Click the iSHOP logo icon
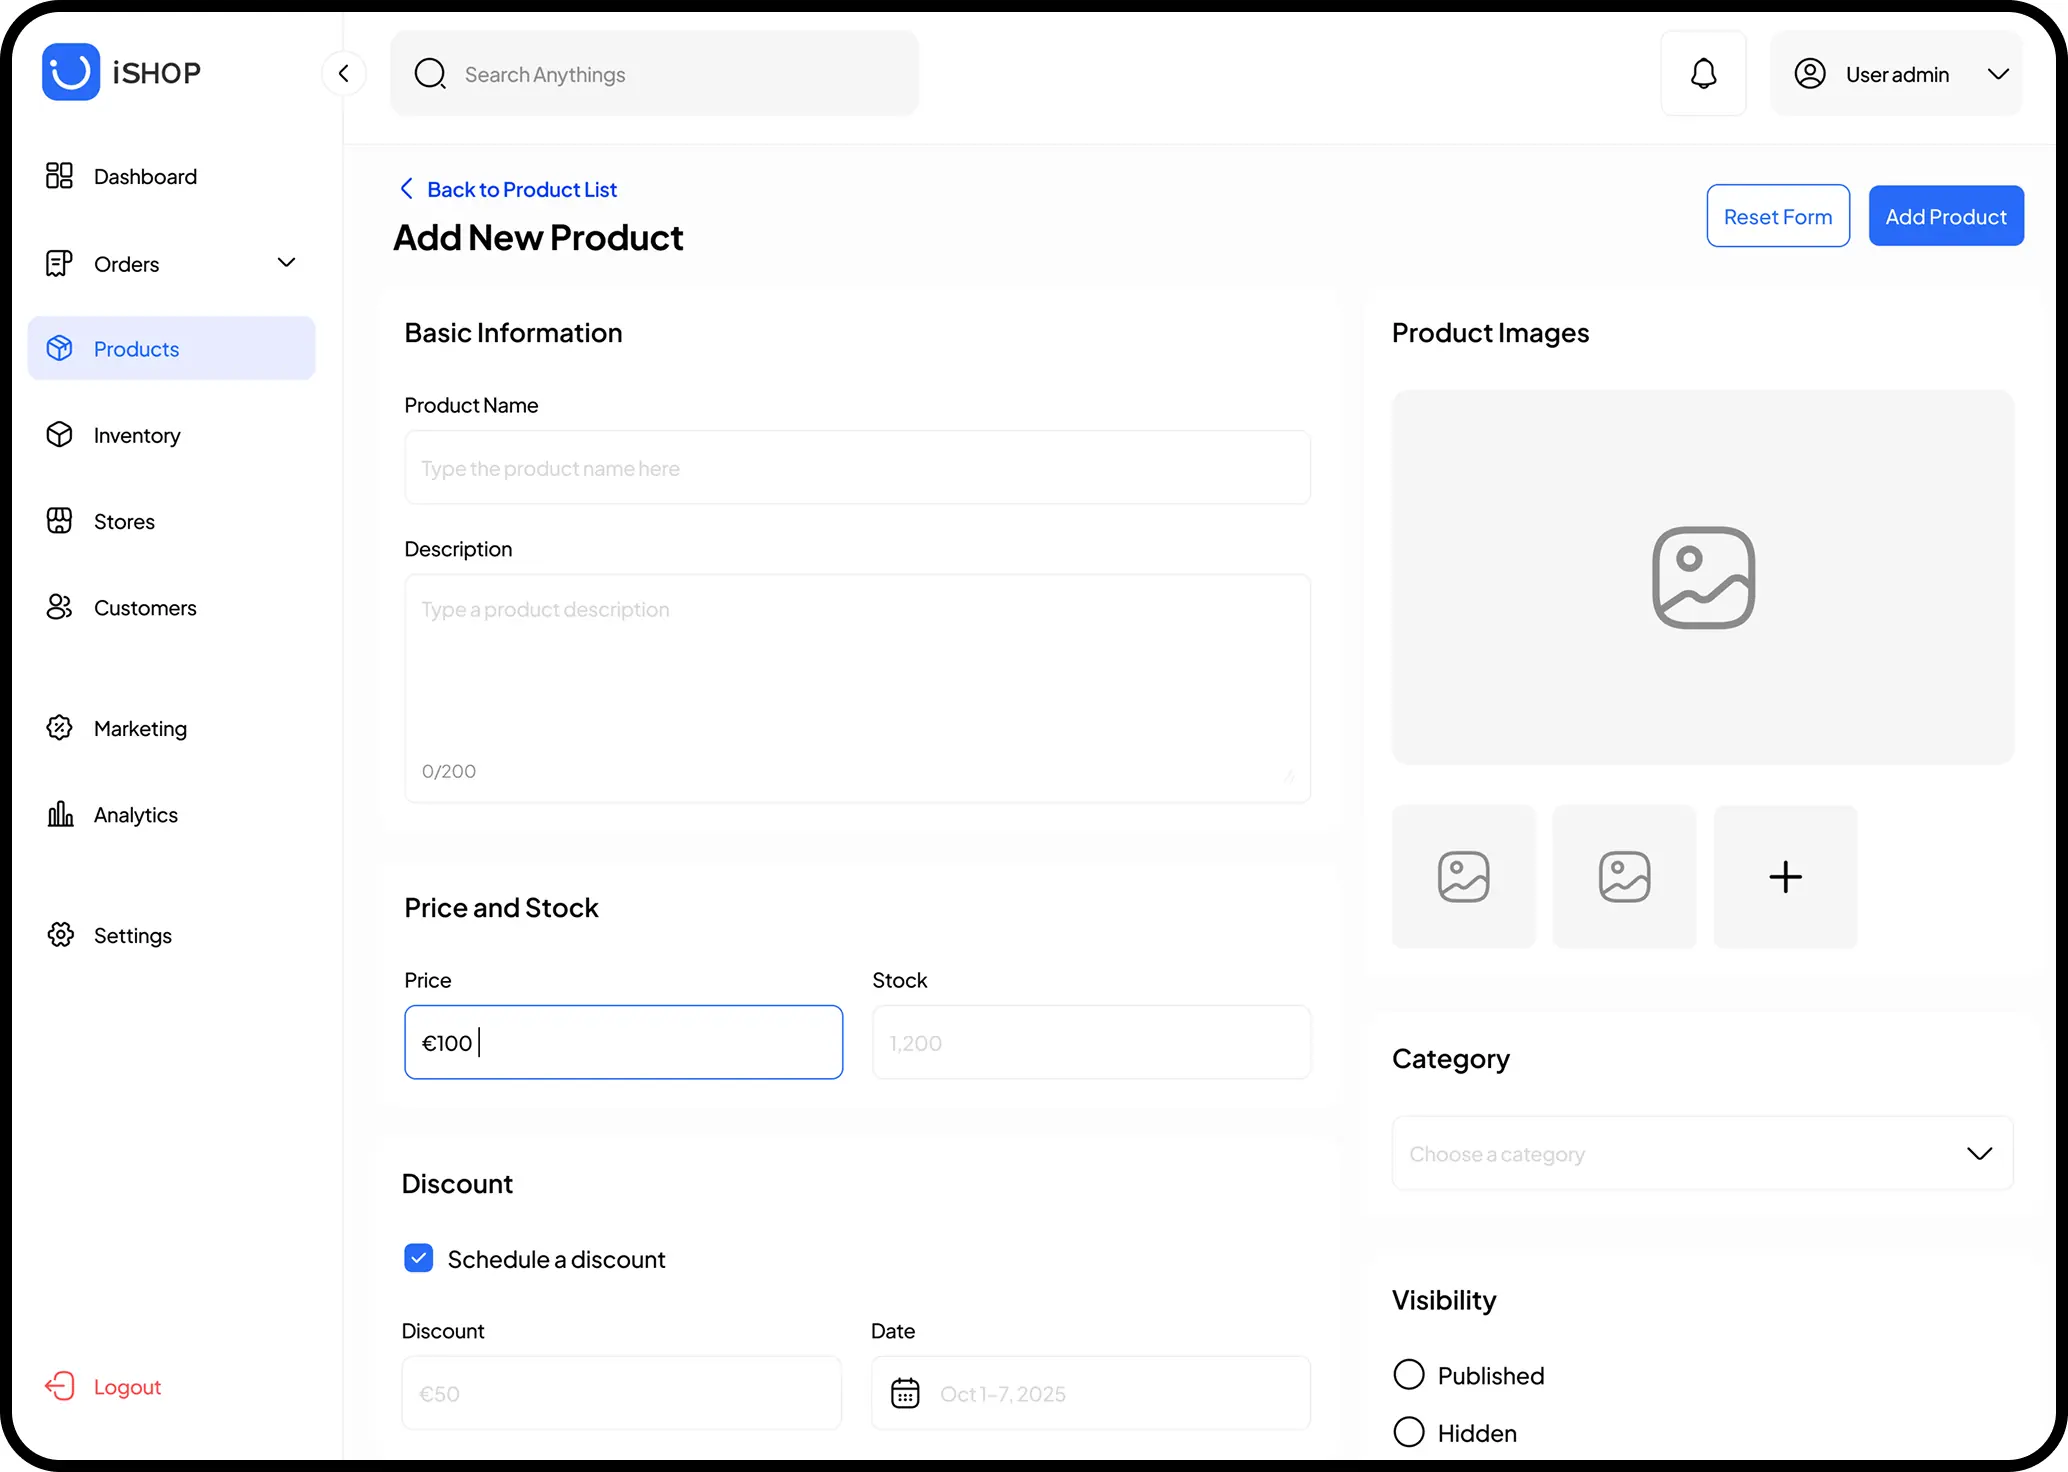Screen dimensions: 2068x1472 pos(71,72)
